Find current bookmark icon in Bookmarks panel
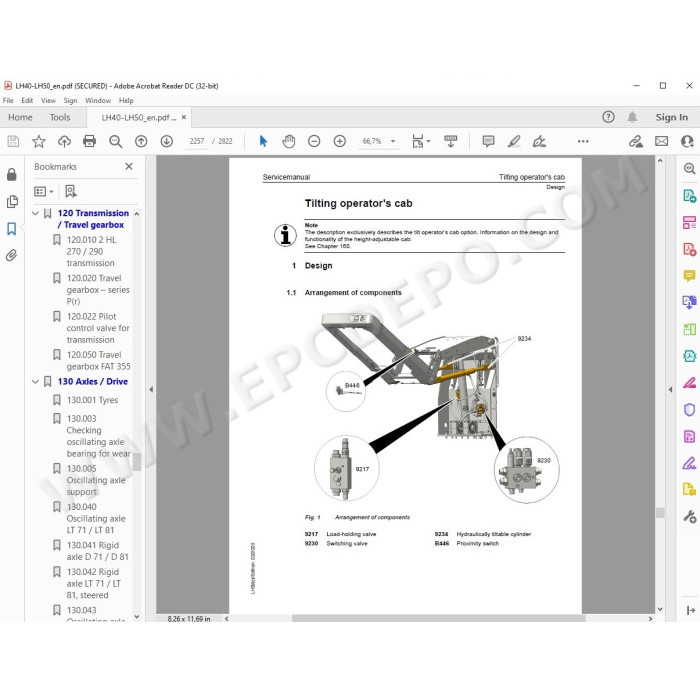Screen dimensions: 700x700 pyautogui.click(x=71, y=192)
